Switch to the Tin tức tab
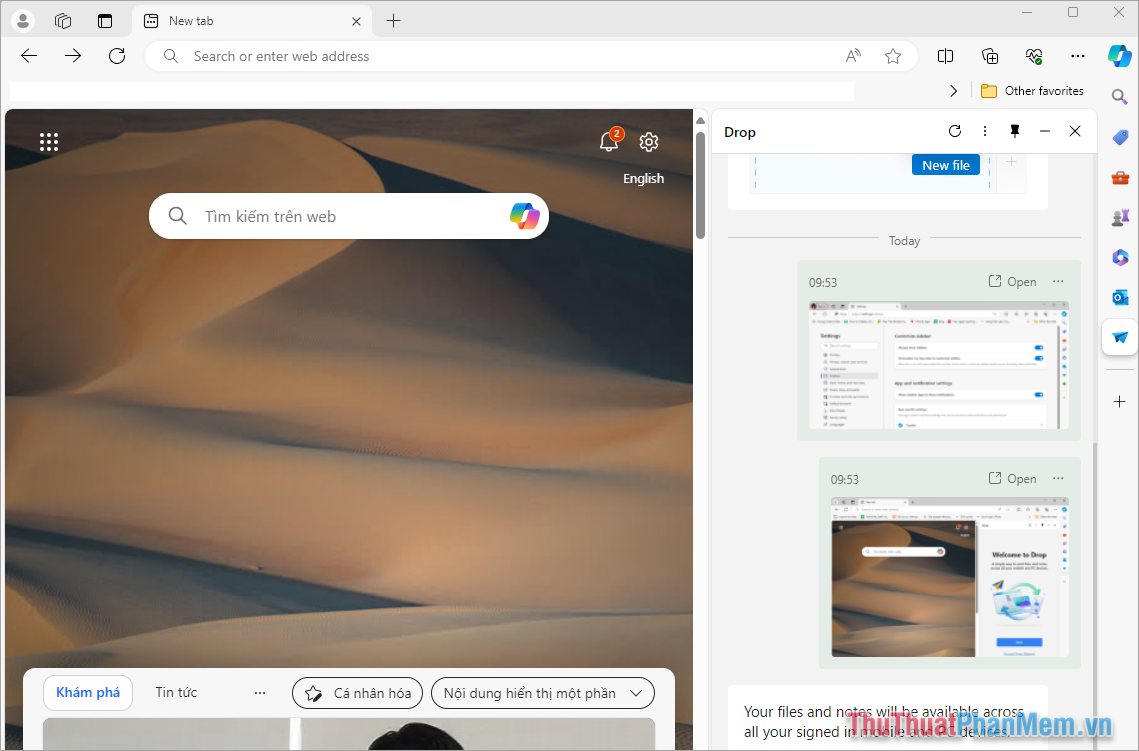Image resolution: width=1139 pixels, height=751 pixels. (175, 692)
